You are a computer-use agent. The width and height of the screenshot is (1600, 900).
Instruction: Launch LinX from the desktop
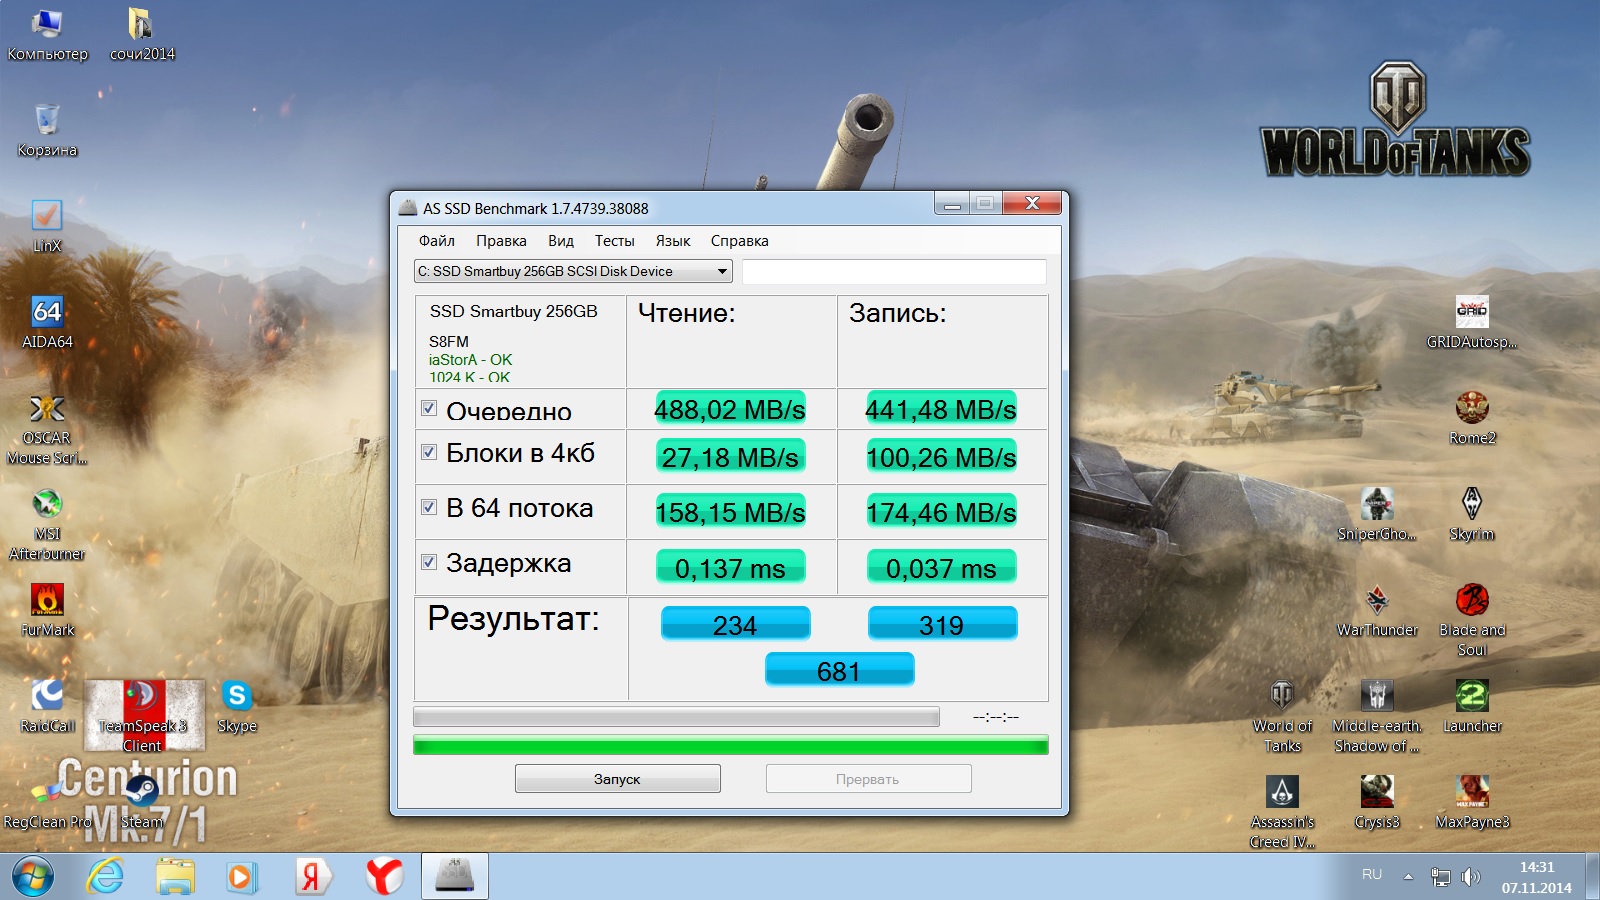point(47,227)
